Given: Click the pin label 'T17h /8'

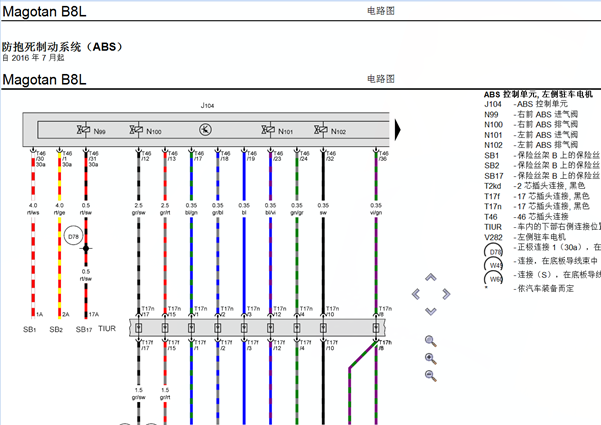Looking at the screenshot, I should coord(385,345).
